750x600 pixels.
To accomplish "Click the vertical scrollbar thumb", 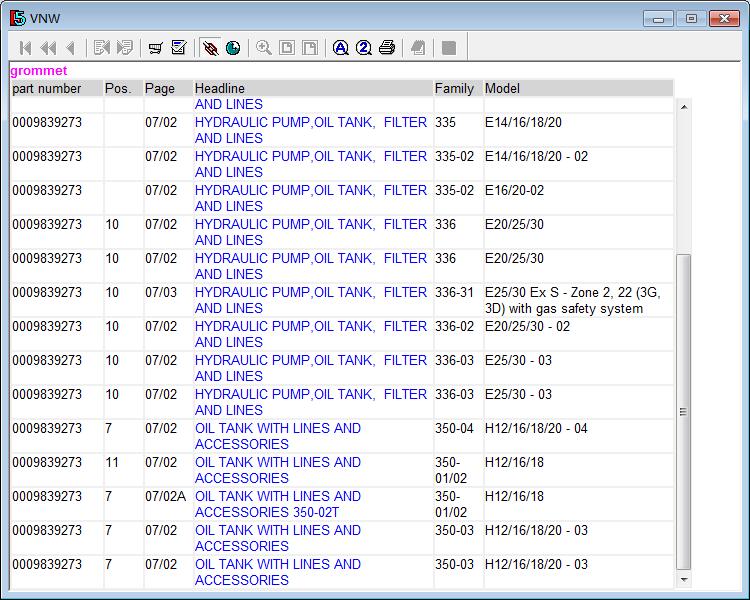I will [x=684, y=412].
